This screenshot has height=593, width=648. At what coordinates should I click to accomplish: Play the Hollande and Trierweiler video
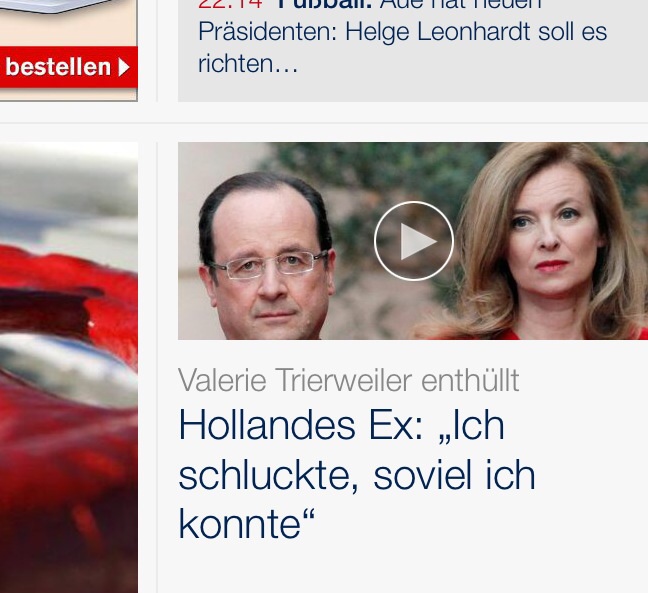click(414, 241)
